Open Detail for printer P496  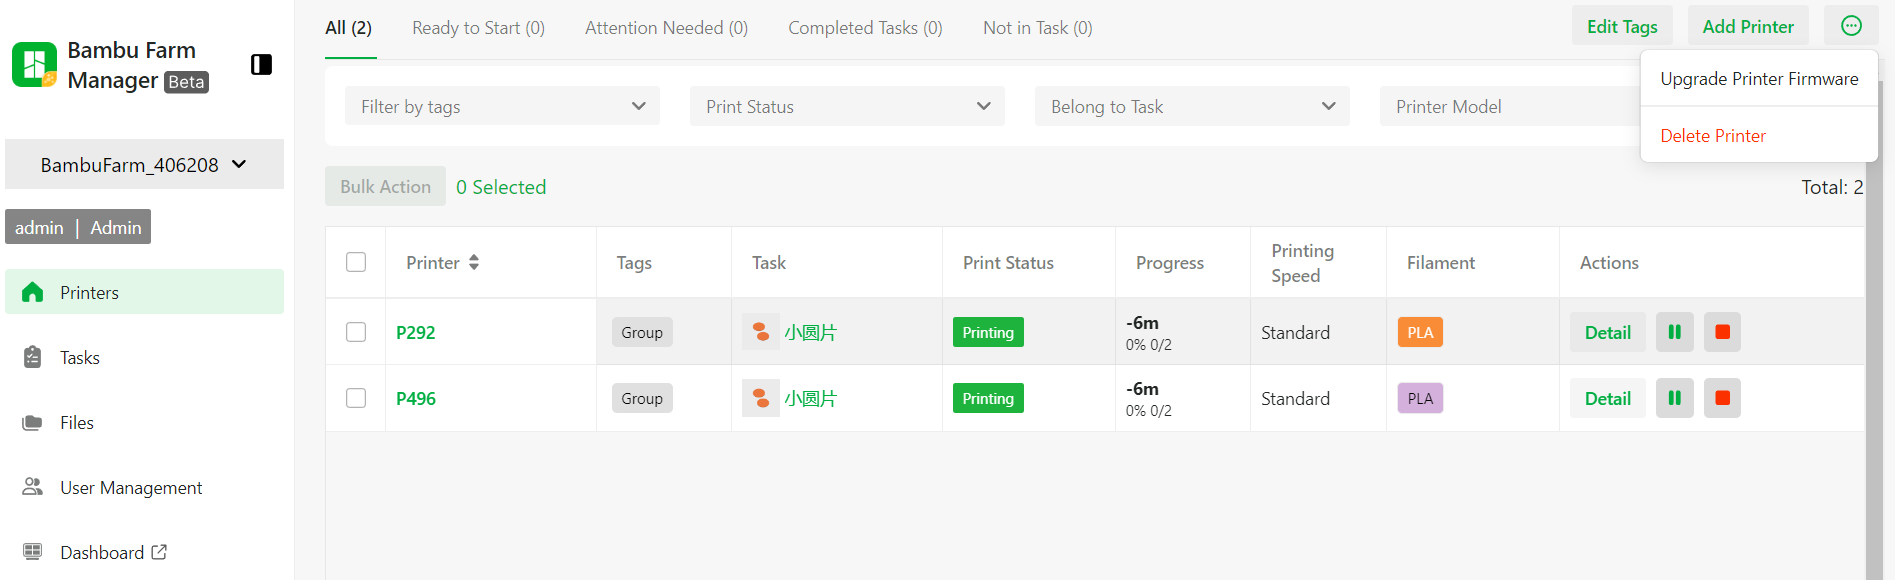tap(1607, 398)
